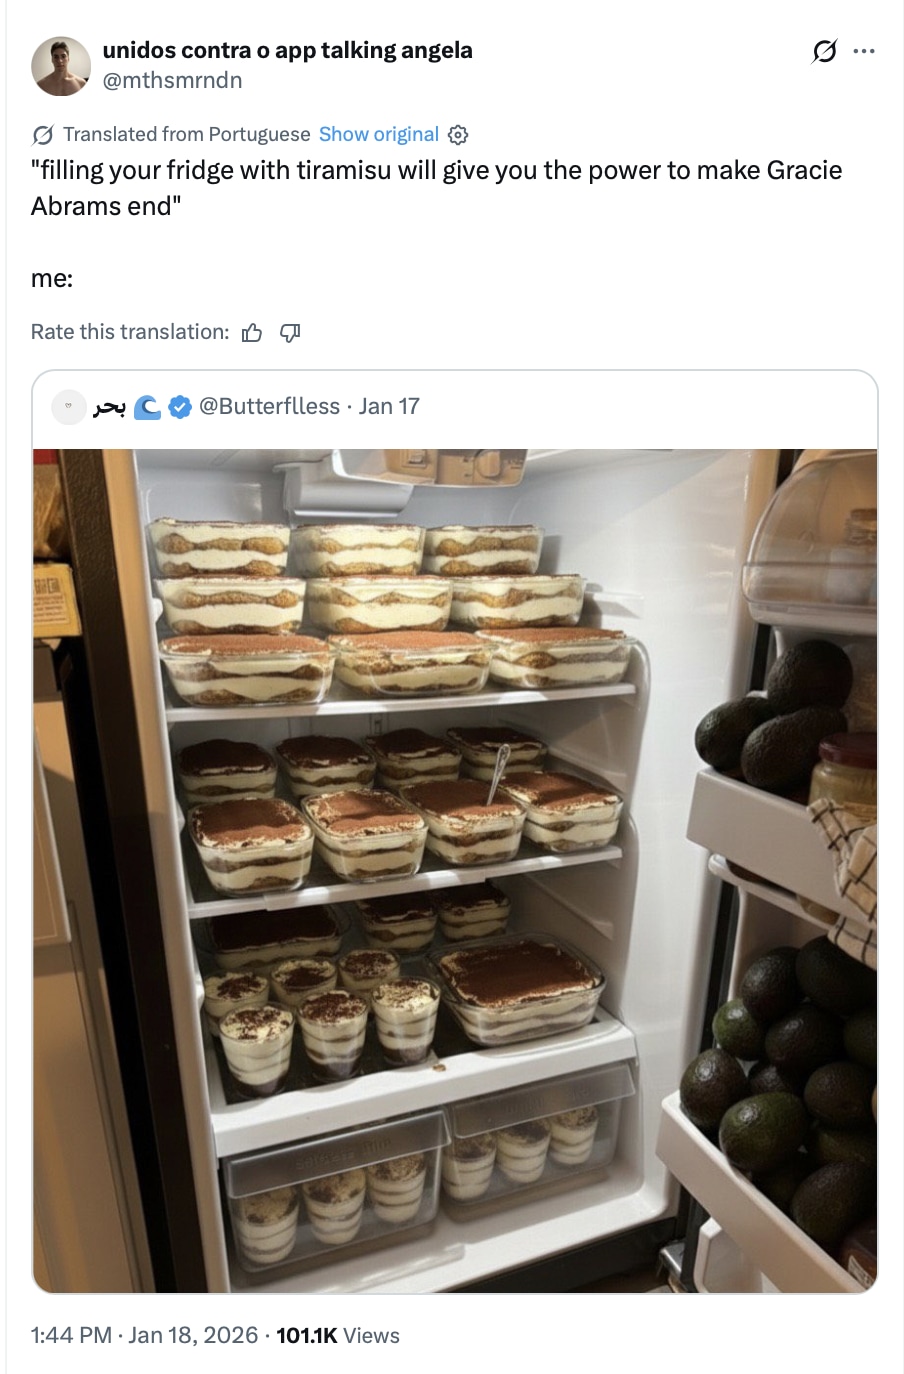904x1374 pixels.
Task: Click the wave emoji in quoted name
Action: coord(147,407)
